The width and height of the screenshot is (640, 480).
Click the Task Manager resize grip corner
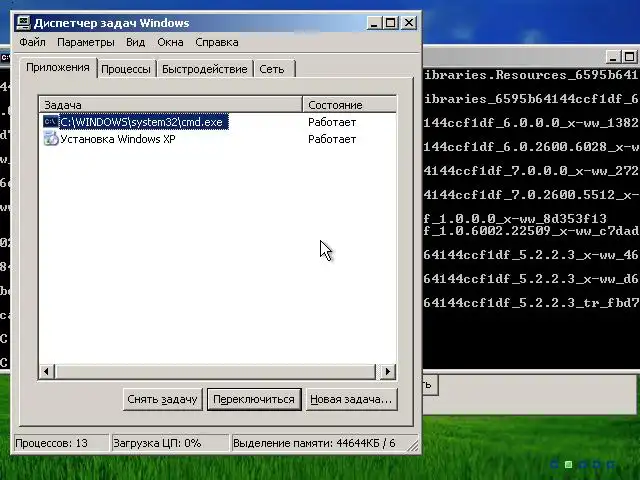[413, 445]
